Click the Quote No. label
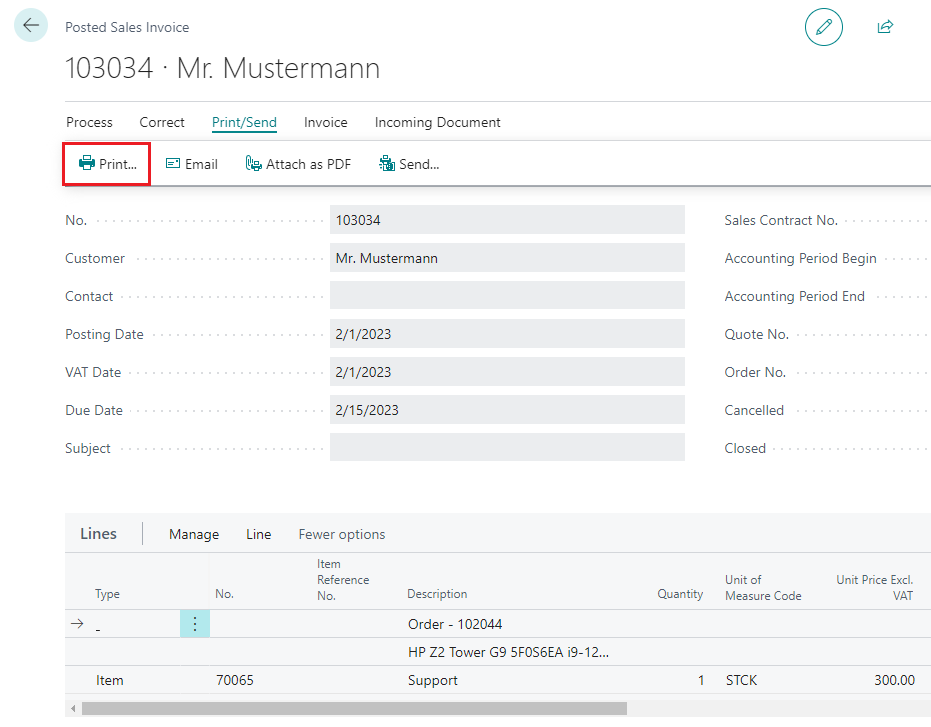The image size is (931, 727). point(756,334)
